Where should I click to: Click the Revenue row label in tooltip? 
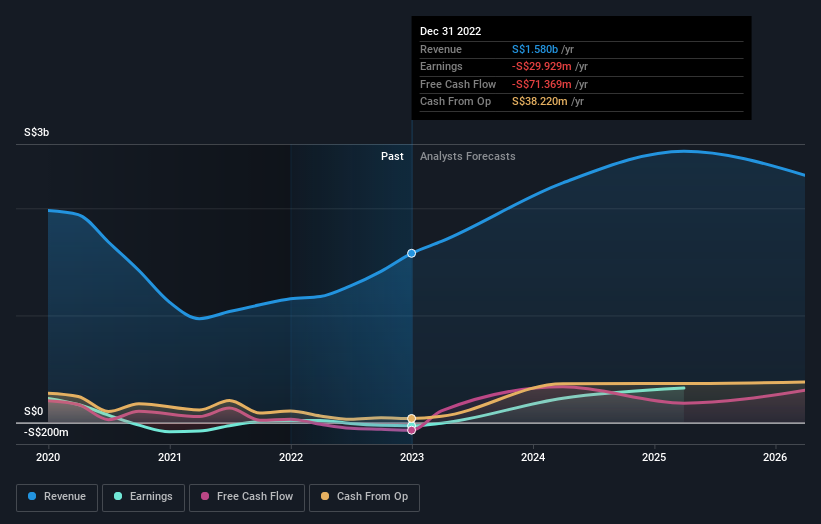(x=441, y=49)
